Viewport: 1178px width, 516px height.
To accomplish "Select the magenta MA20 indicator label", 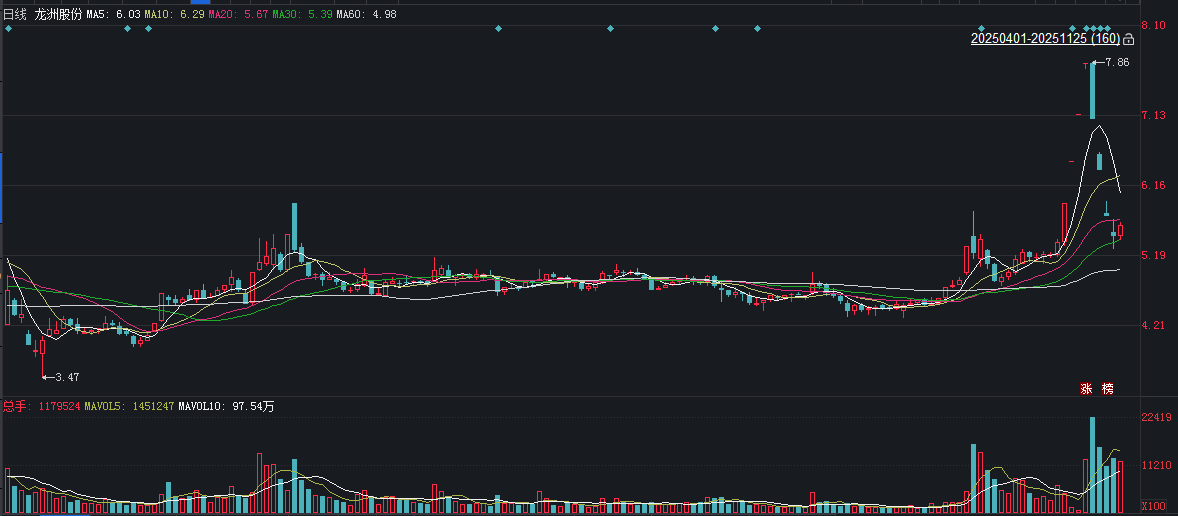I will [237, 15].
